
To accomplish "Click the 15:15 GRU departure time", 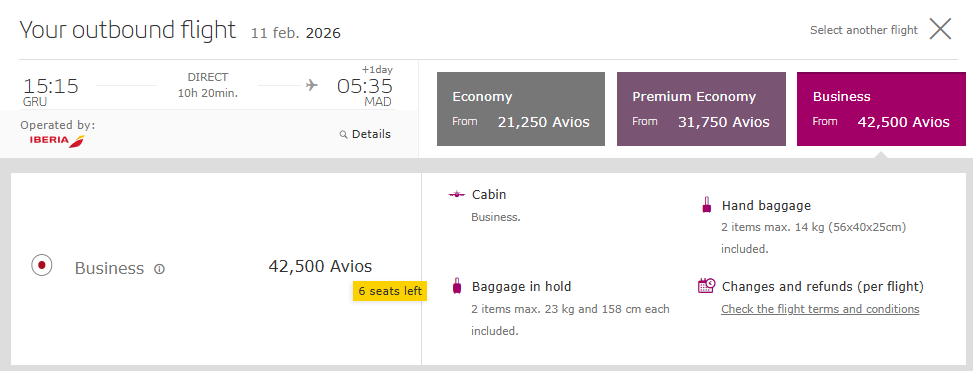I will point(51,91).
